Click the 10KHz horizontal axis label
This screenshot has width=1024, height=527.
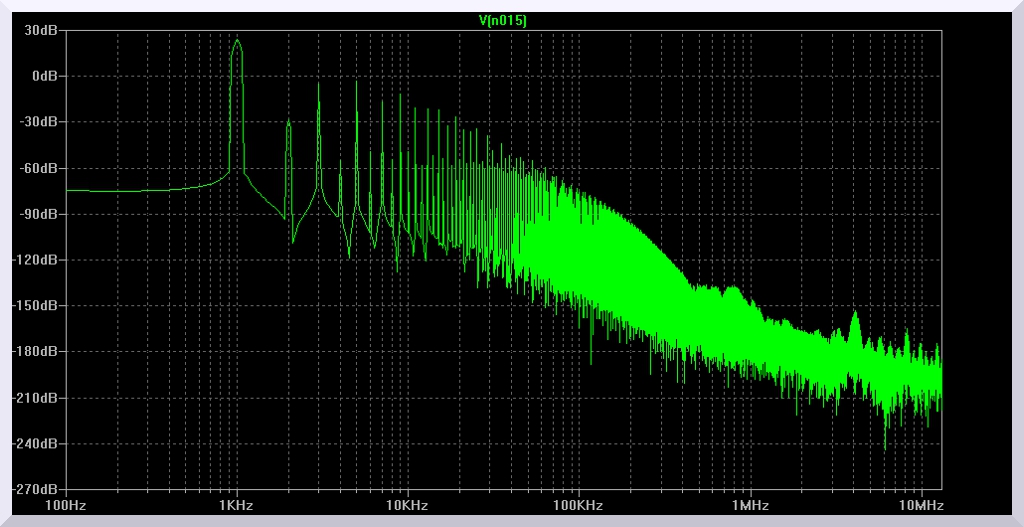[x=408, y=506]
